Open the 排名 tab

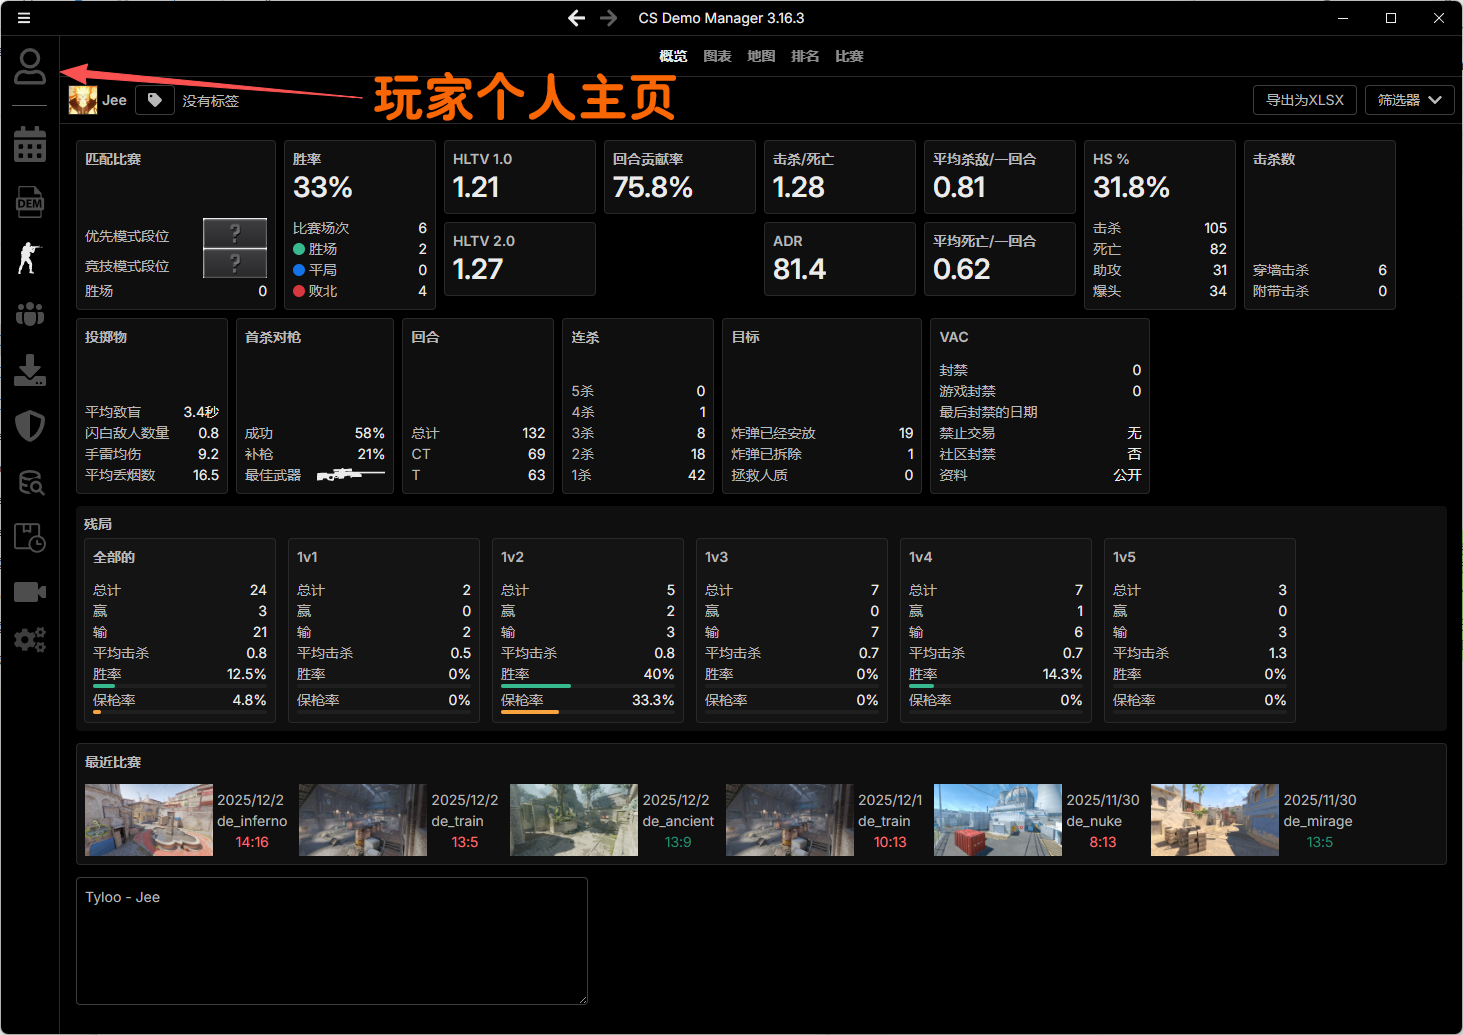(x=805, y=56)
